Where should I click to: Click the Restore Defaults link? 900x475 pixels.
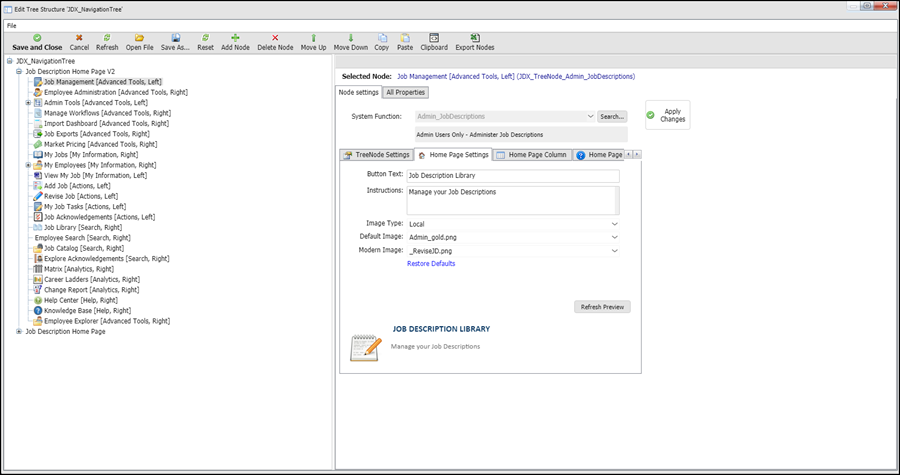pos(431,263)
